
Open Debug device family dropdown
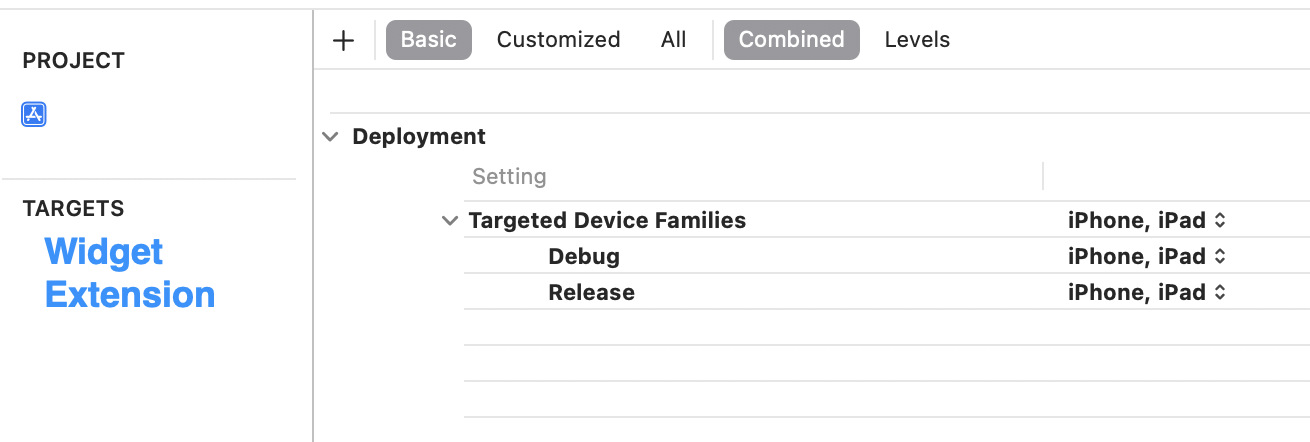1146,257
